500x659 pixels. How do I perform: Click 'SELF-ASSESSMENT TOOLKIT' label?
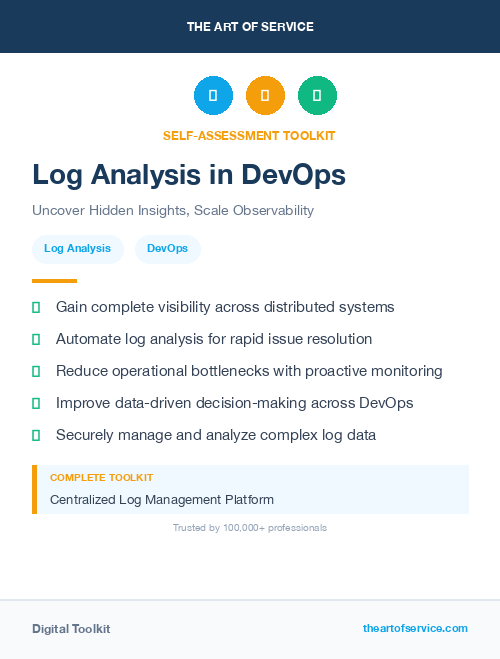249,136
